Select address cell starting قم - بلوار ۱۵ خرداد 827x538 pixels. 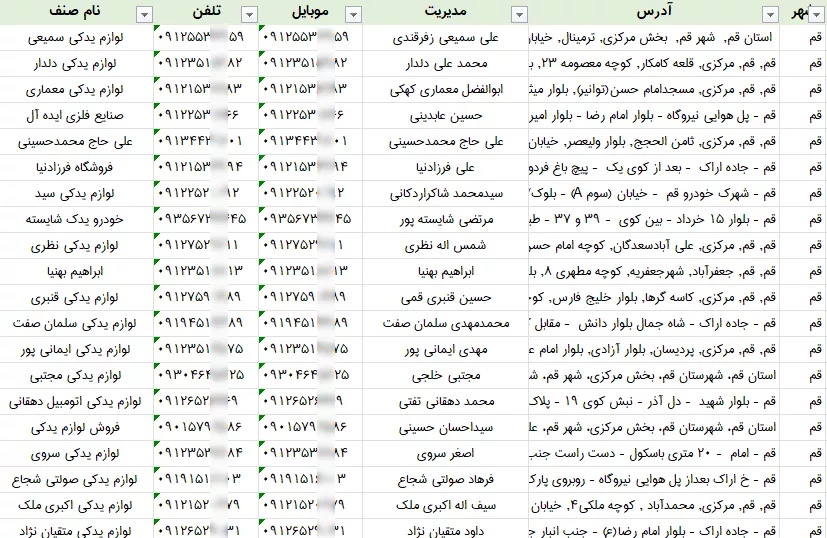coord(654,219)
